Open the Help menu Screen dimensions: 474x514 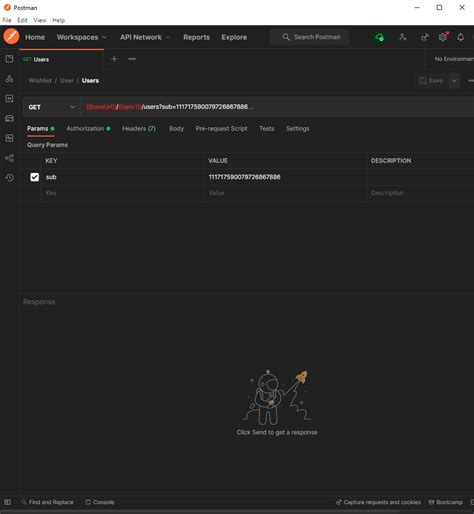point(59,20)
